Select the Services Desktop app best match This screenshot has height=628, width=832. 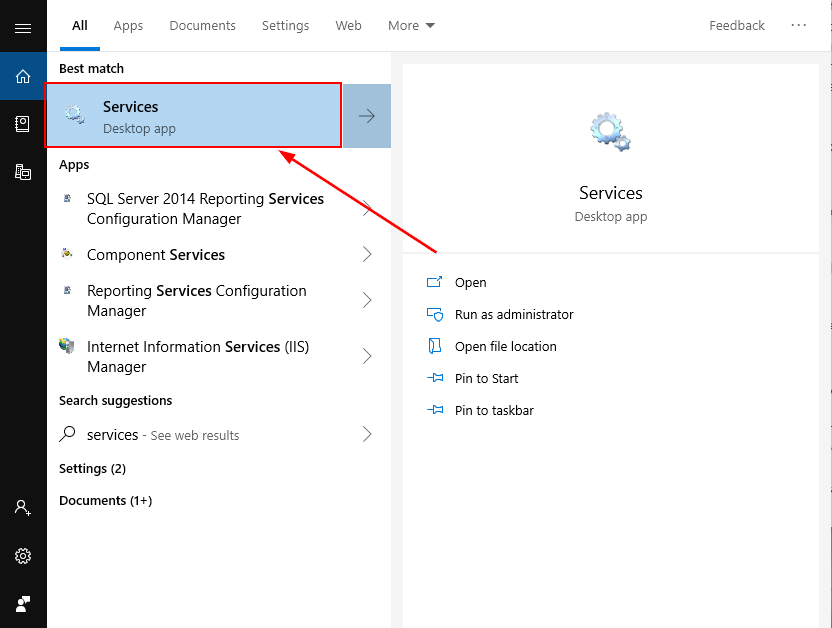point(193,115)
